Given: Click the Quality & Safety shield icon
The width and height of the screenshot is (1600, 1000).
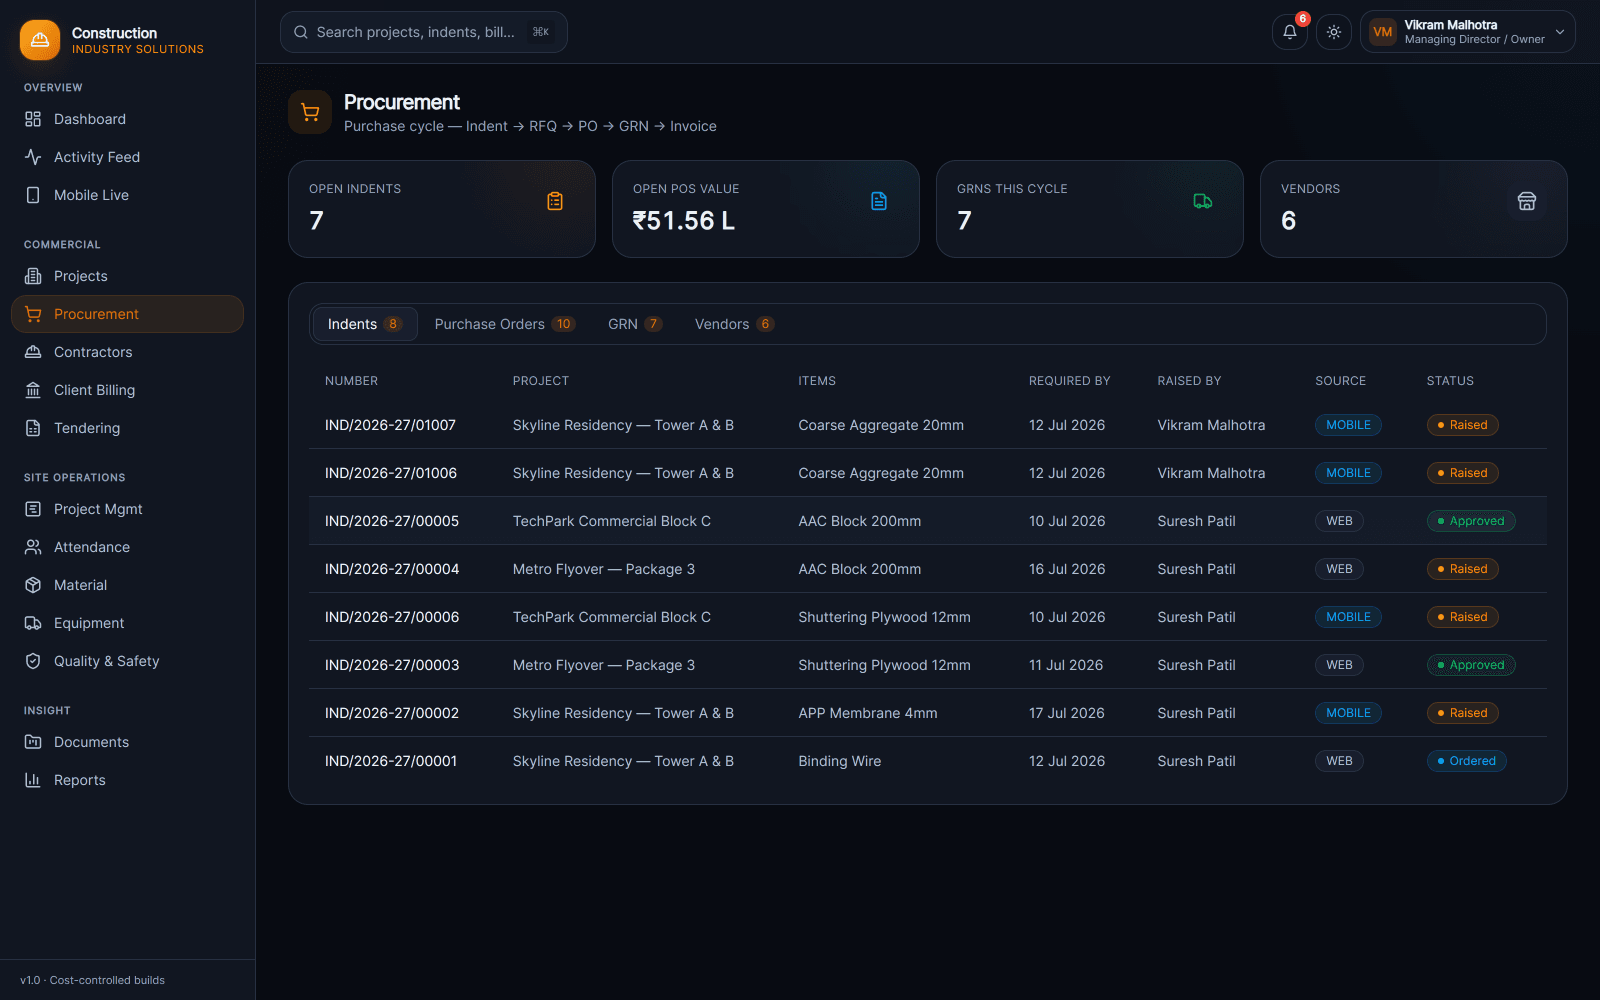Looking at the screenshot, I should click(x=33, y=661).
